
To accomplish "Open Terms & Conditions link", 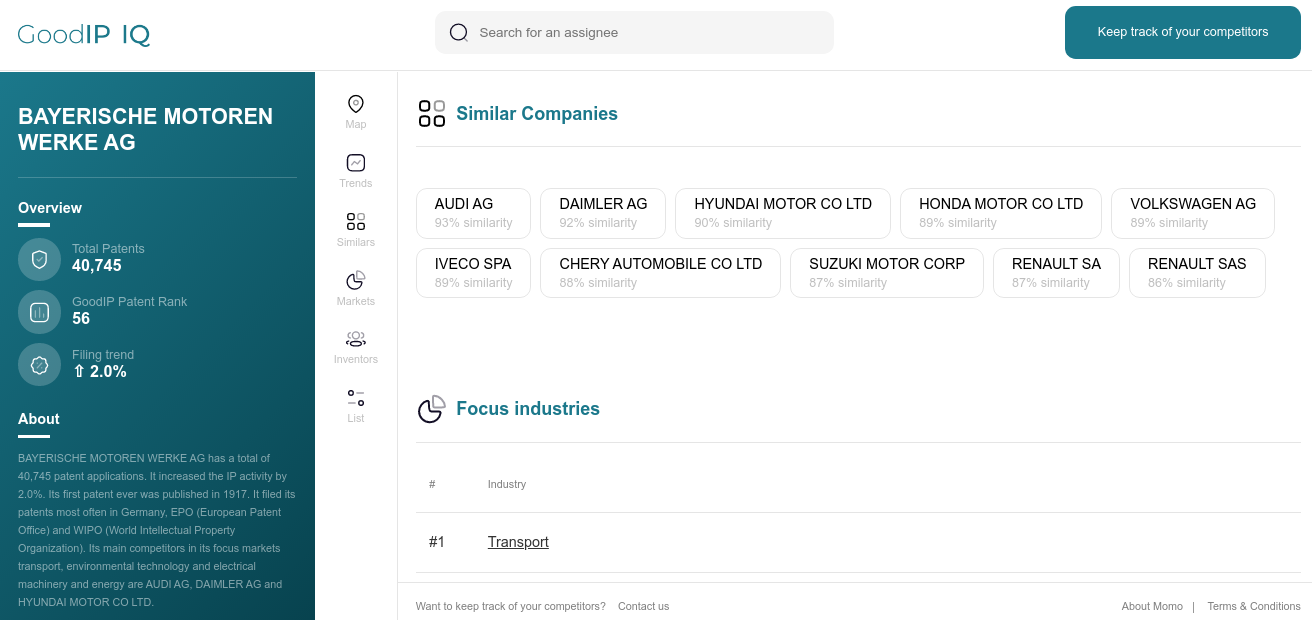I will point(1254,606).
